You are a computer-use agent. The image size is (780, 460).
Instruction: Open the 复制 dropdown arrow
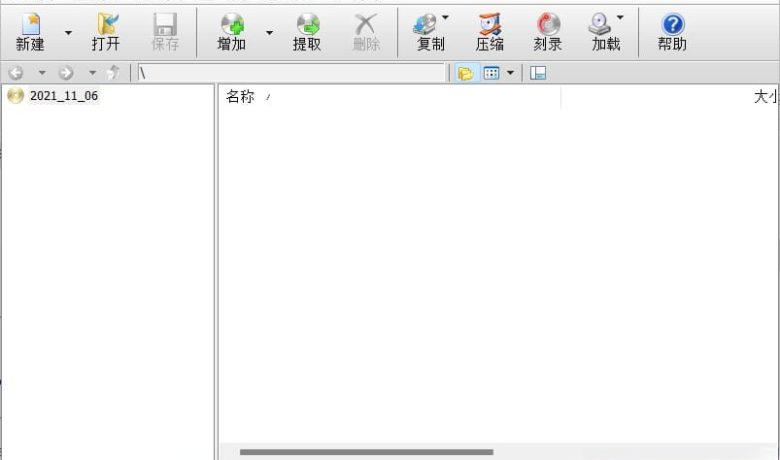(445, 17)
